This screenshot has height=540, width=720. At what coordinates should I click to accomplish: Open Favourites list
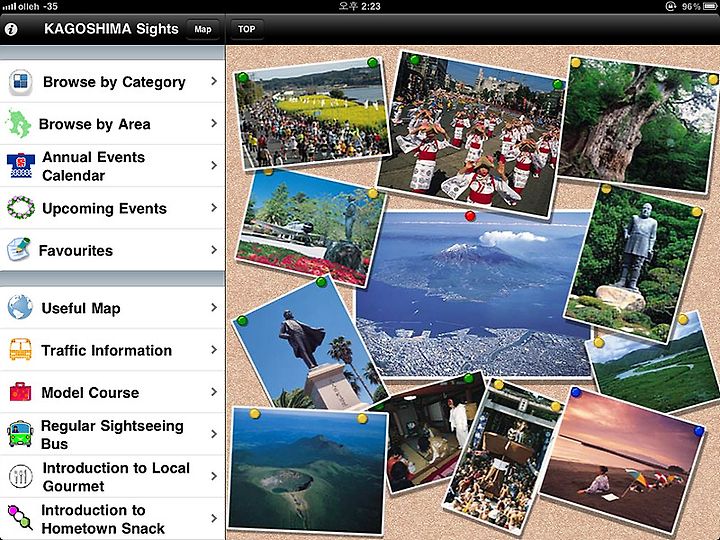tap(112, 250)
